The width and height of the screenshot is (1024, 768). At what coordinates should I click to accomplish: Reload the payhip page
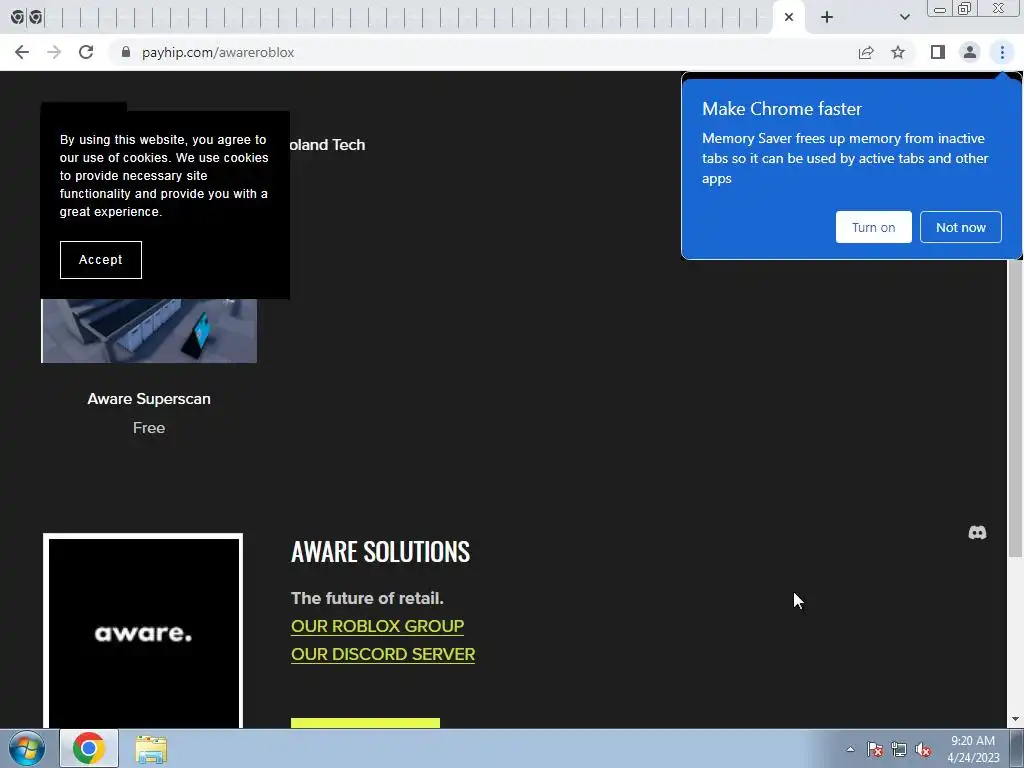(86, 52)
